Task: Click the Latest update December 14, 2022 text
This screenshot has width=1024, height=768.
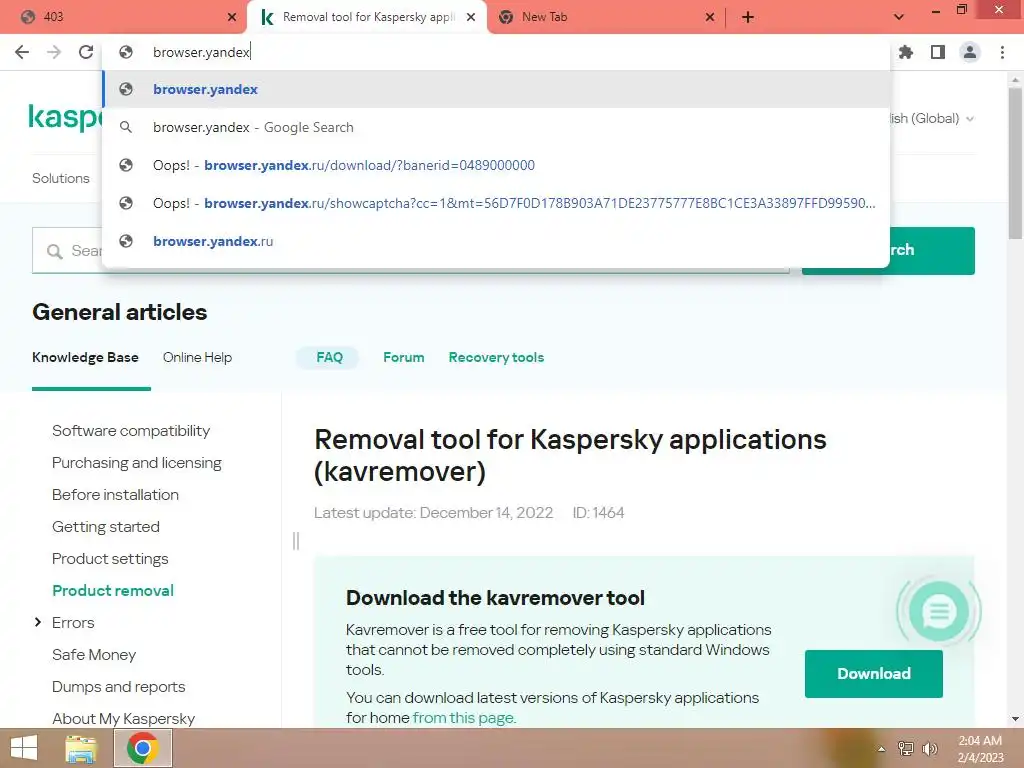Action: tap(434, 513)
